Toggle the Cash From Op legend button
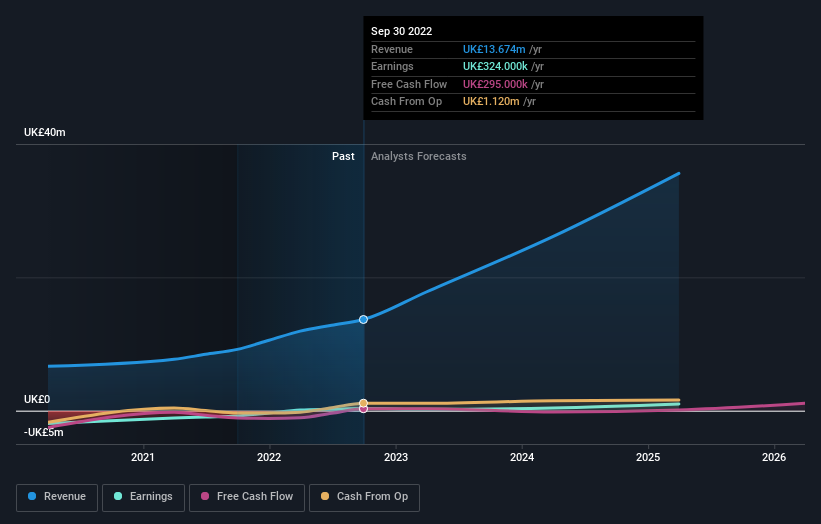 364,497
